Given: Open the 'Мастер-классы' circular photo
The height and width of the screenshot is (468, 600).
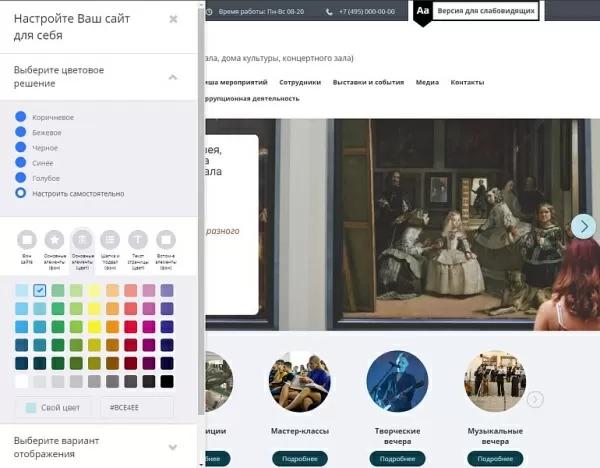Looking at the screenshot, I should 300,382.
